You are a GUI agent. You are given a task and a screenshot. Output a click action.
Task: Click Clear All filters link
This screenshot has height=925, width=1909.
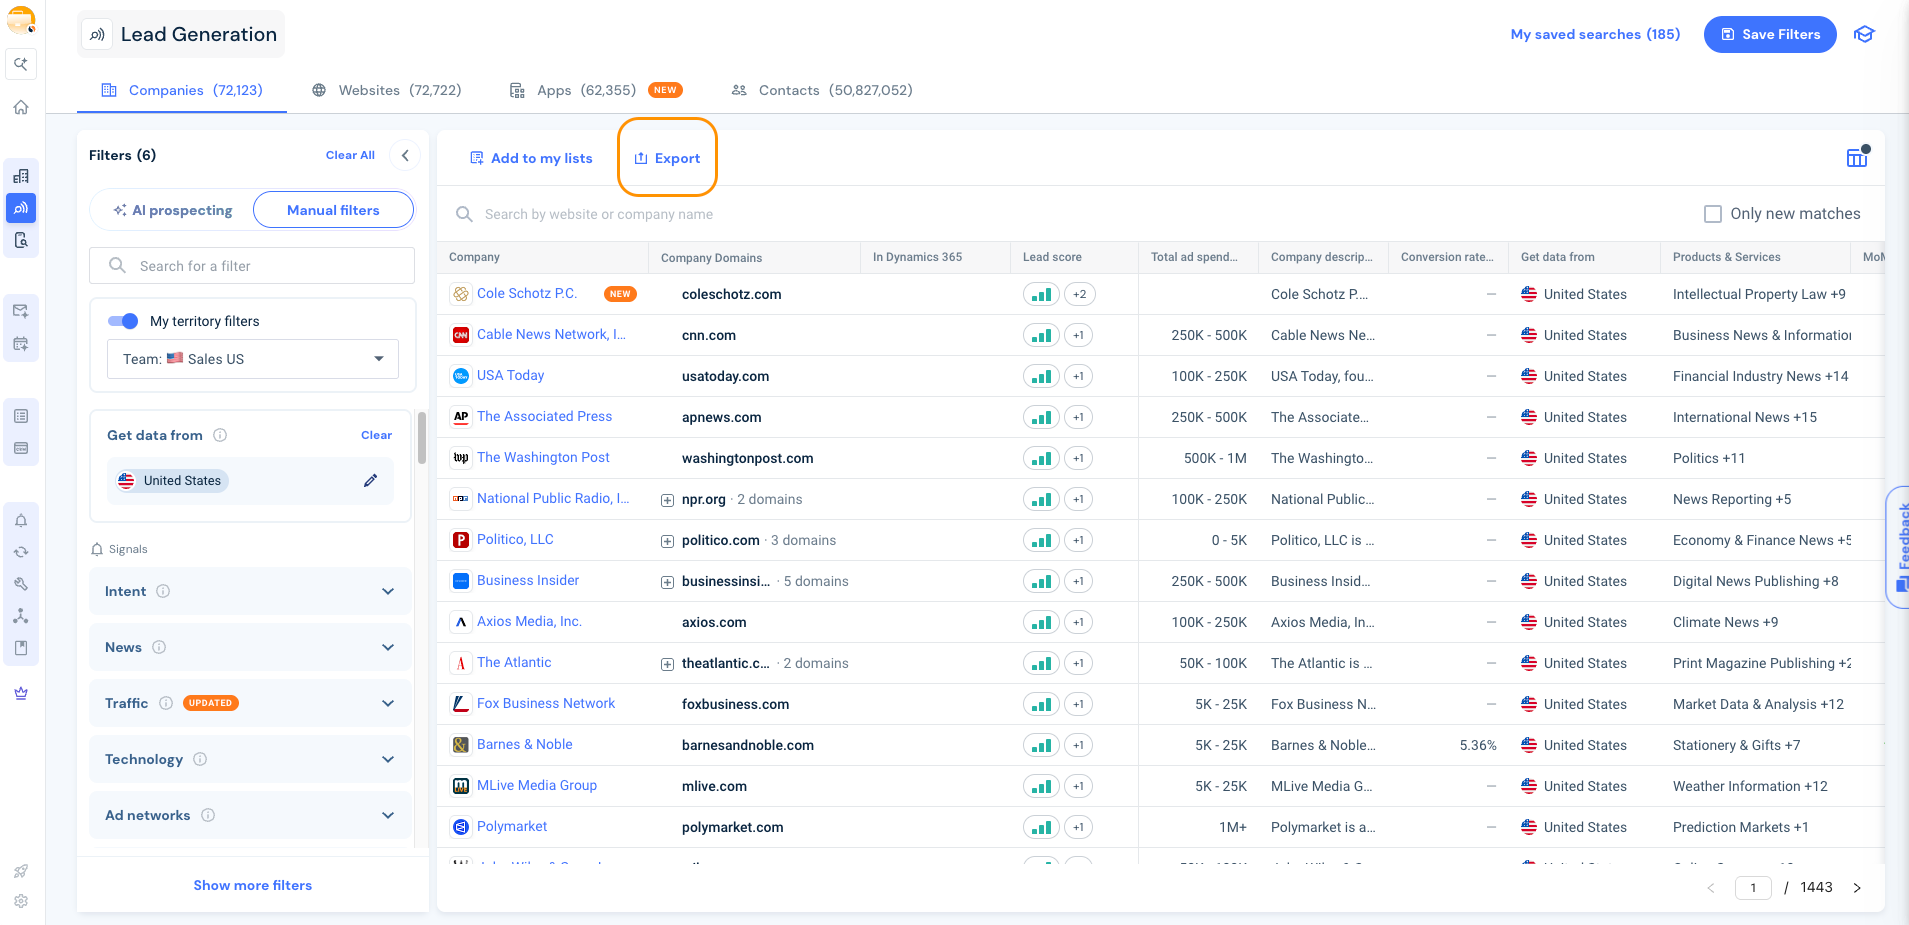point(350,155)
